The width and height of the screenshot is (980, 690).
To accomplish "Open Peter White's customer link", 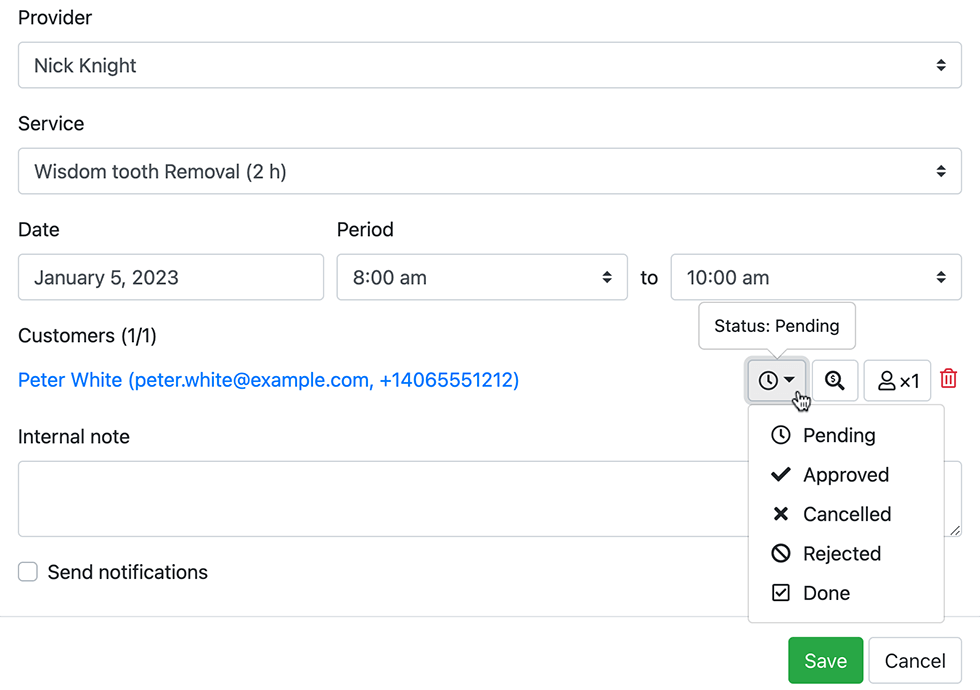I will [x=268, y=380].
